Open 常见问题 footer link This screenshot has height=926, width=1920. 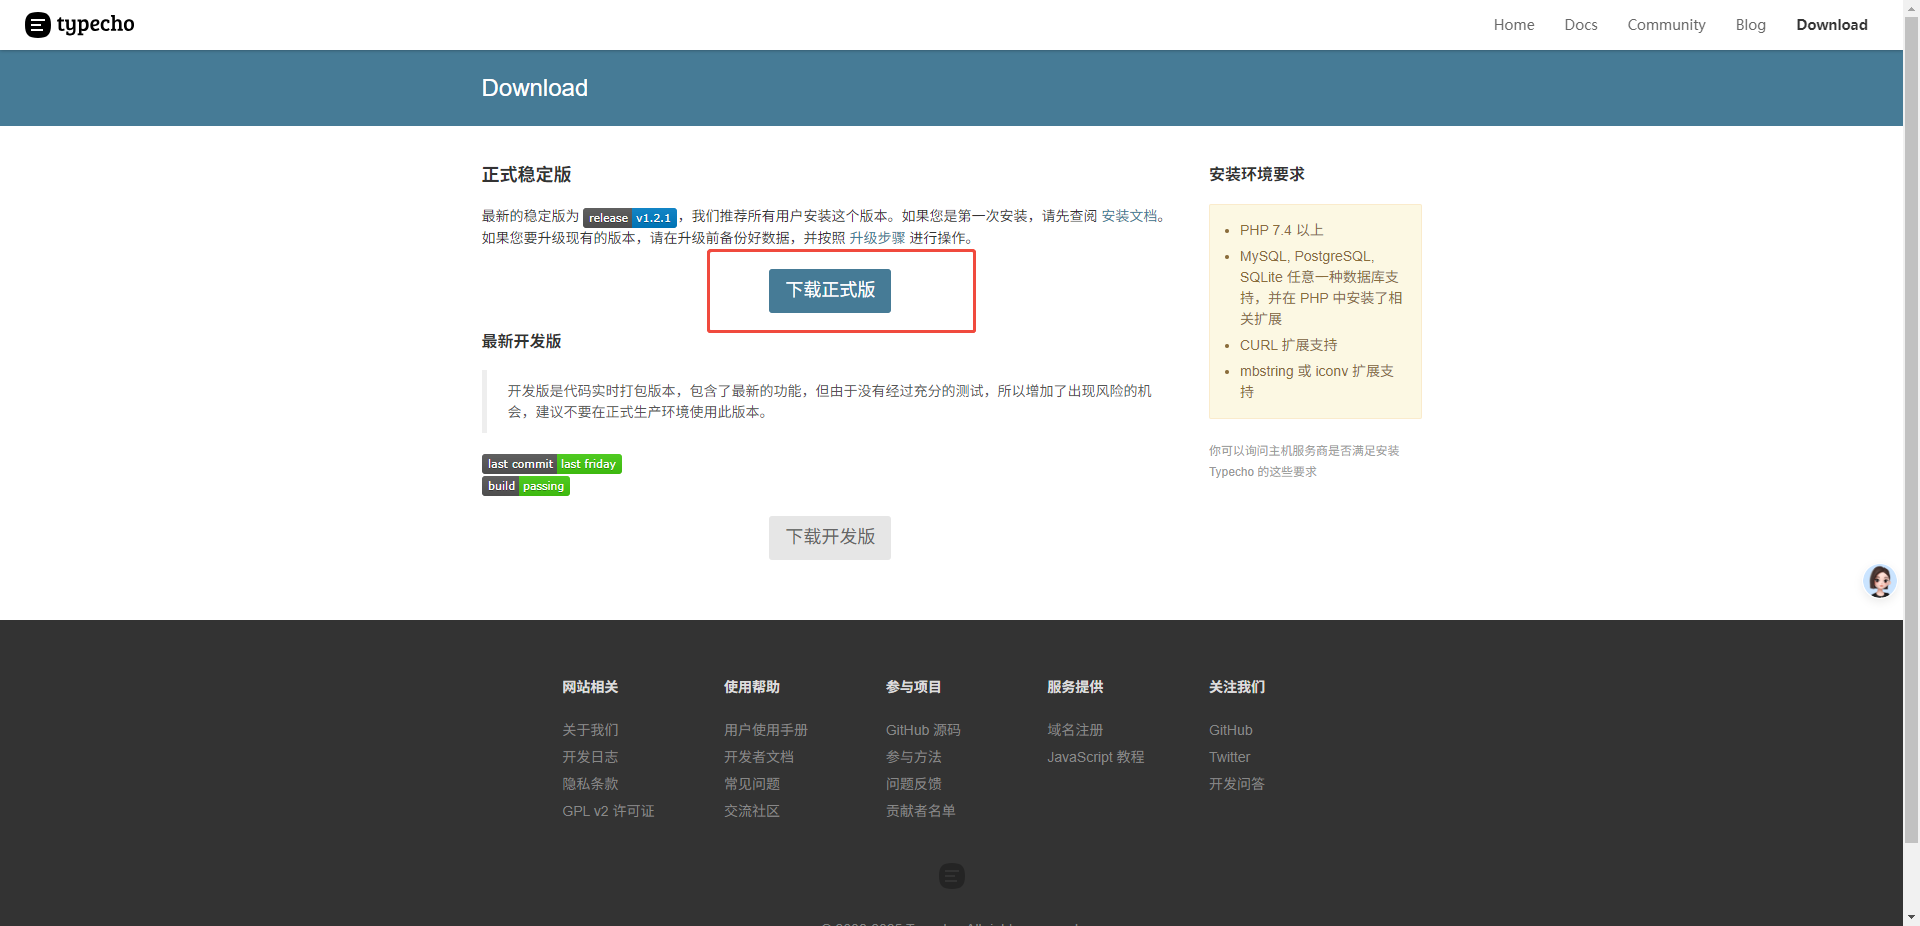[752, 784]
